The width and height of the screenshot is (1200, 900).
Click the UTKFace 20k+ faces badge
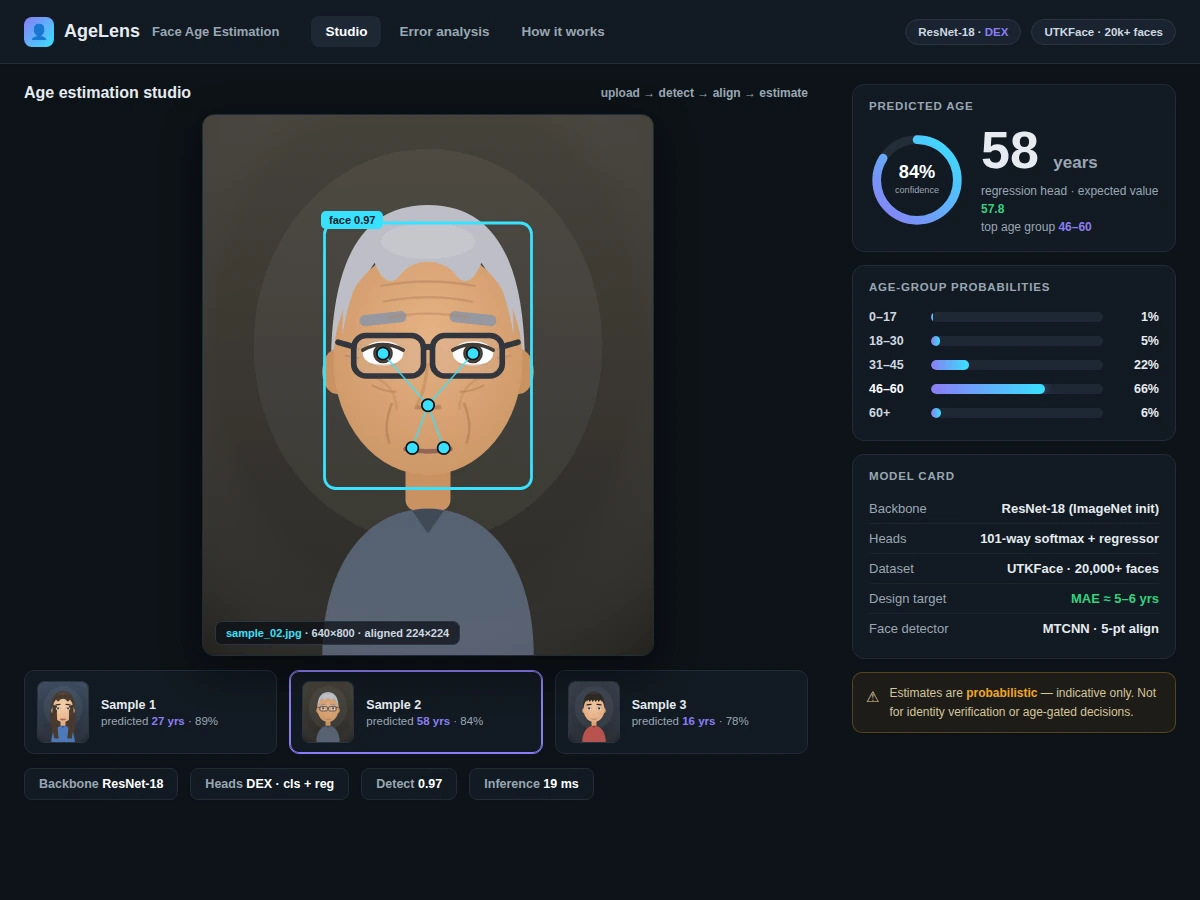tap(1103, 32)
